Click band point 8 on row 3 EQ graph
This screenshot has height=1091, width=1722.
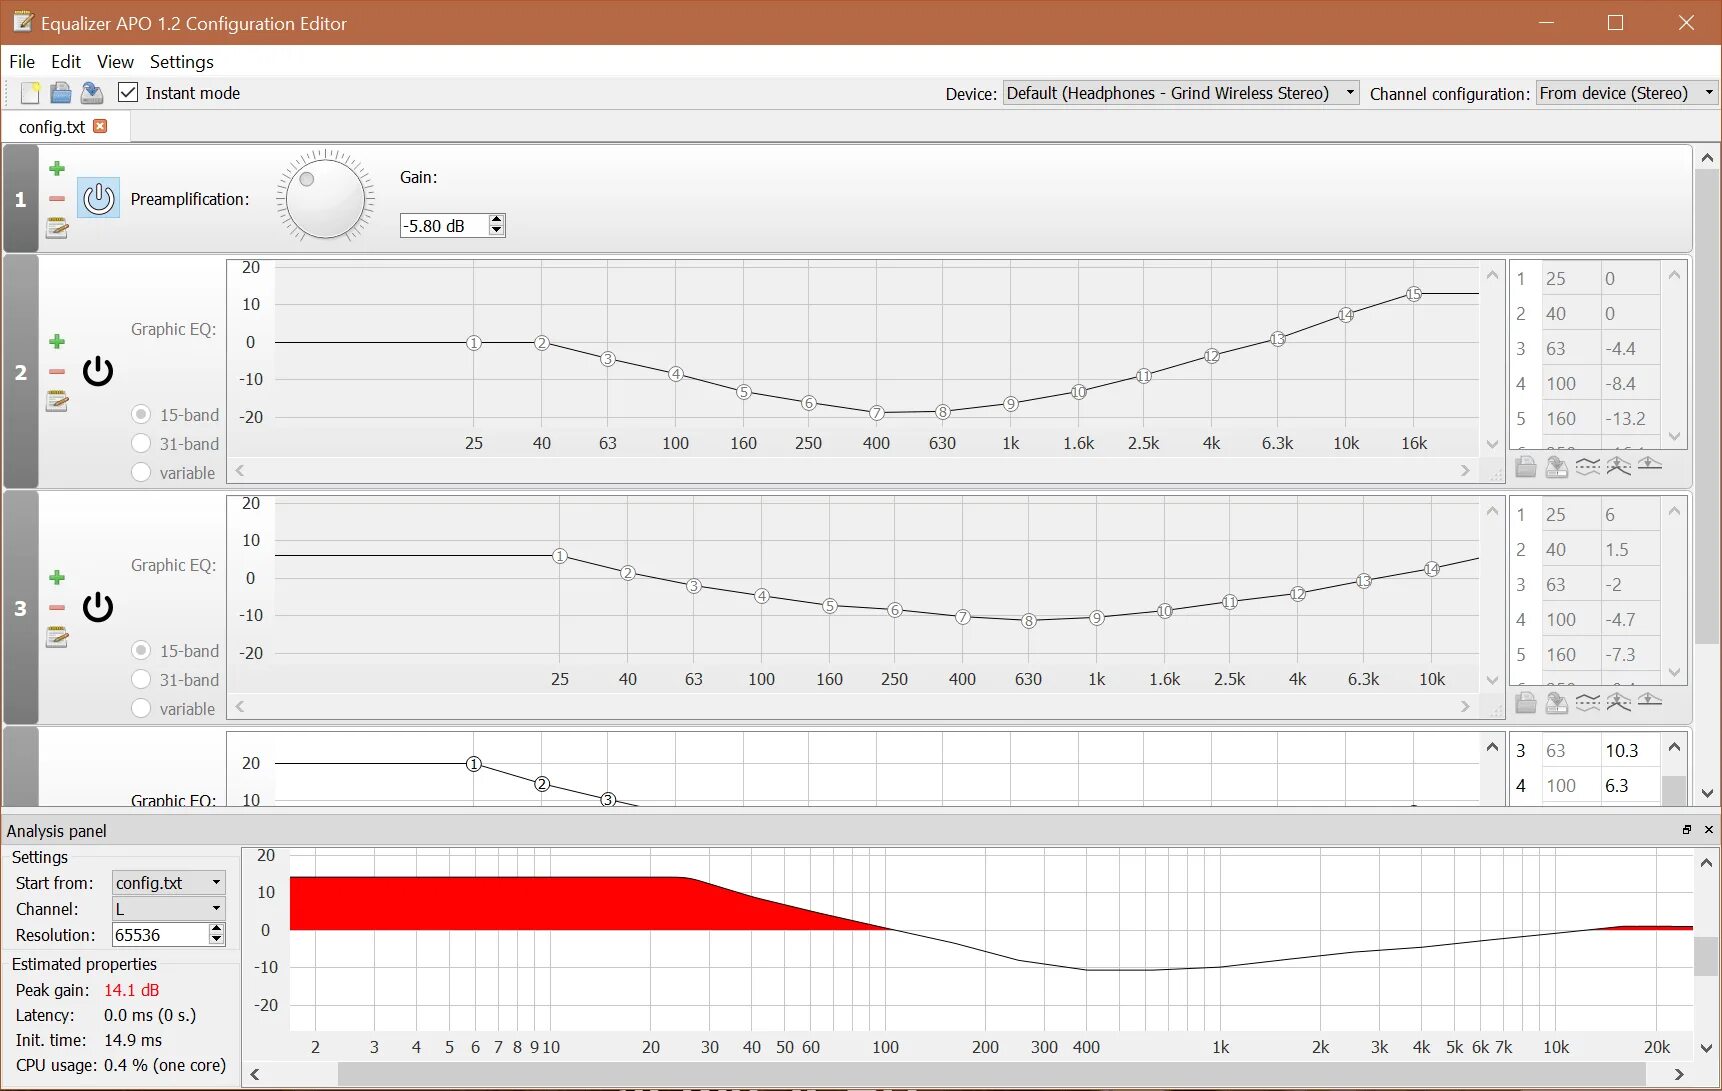(1028, 621)
